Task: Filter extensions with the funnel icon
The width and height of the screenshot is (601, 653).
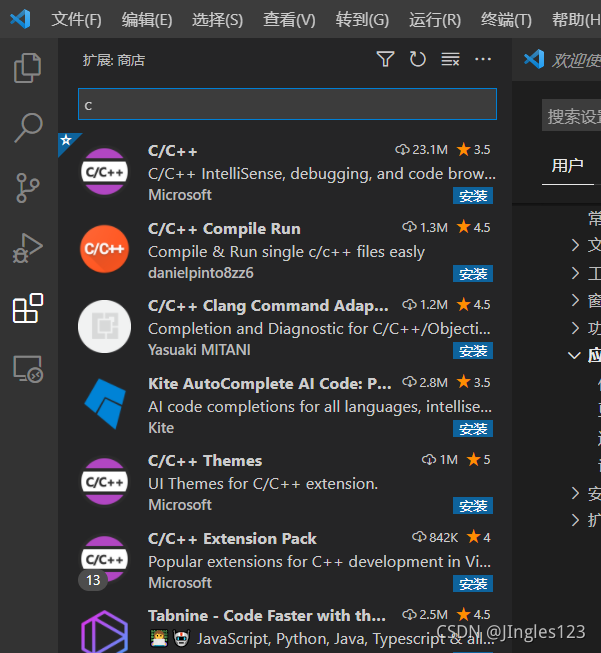Action: [x=385, y=59]
